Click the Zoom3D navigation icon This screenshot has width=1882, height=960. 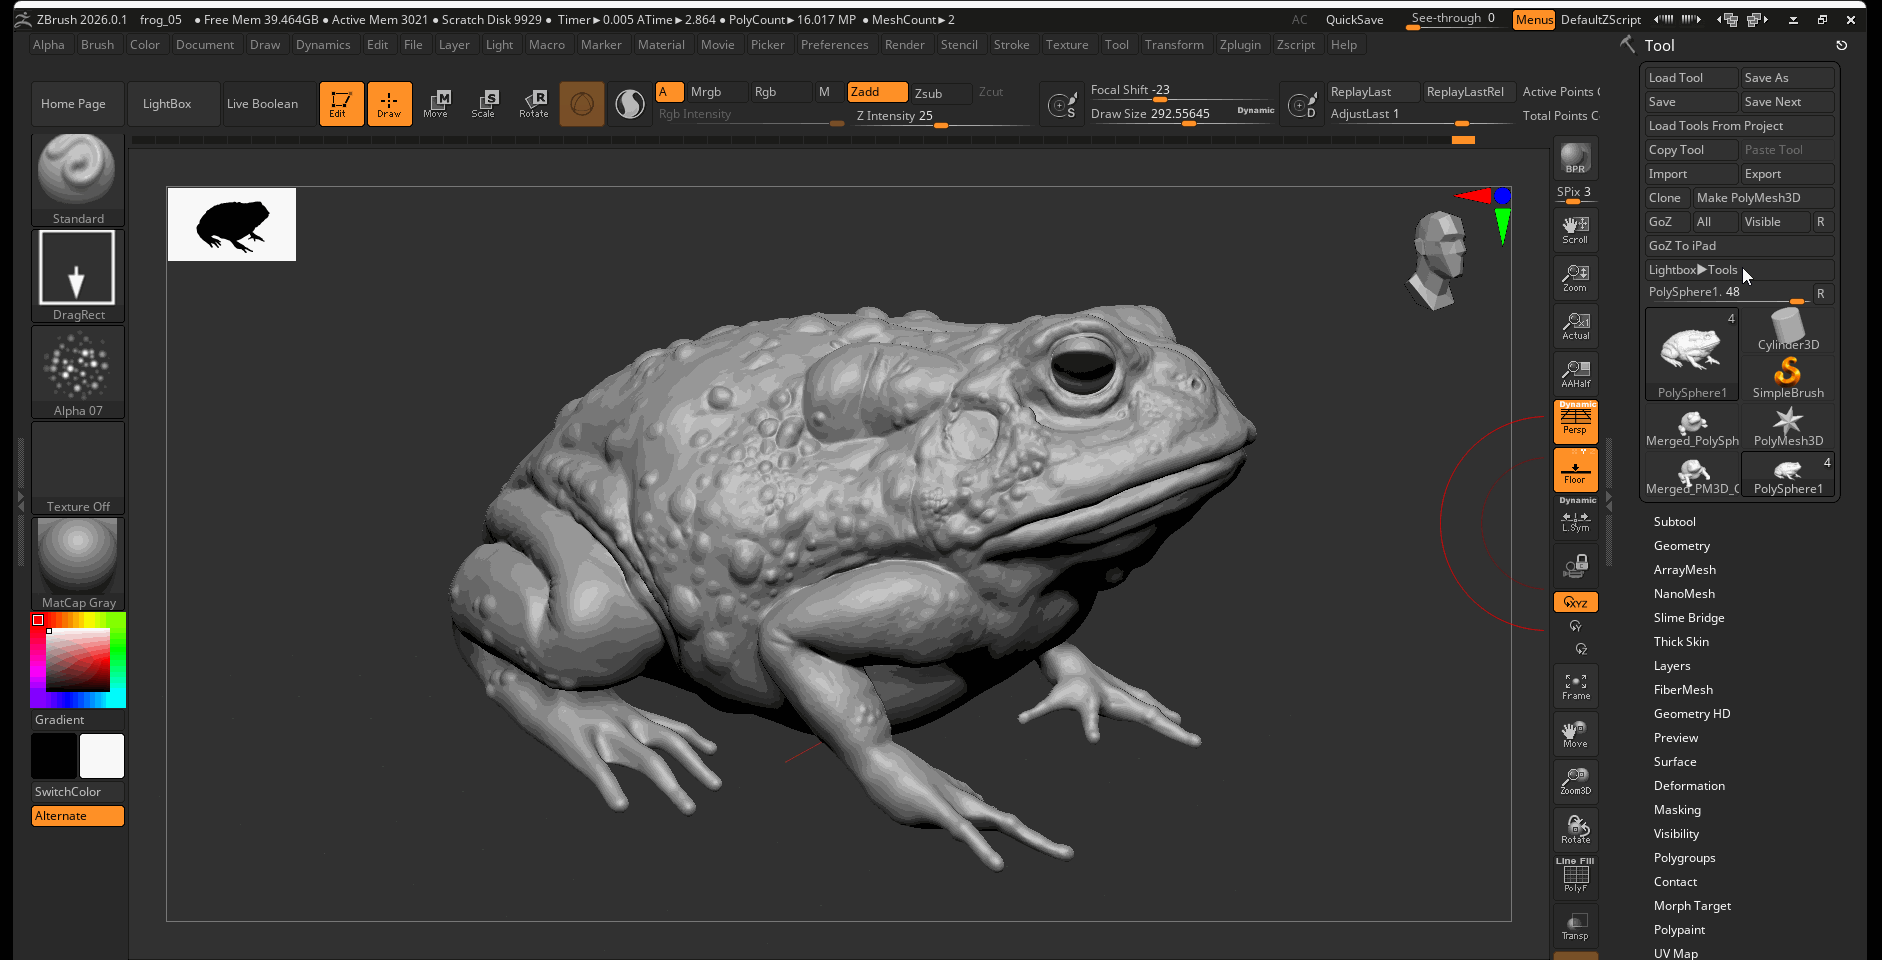1575,781
